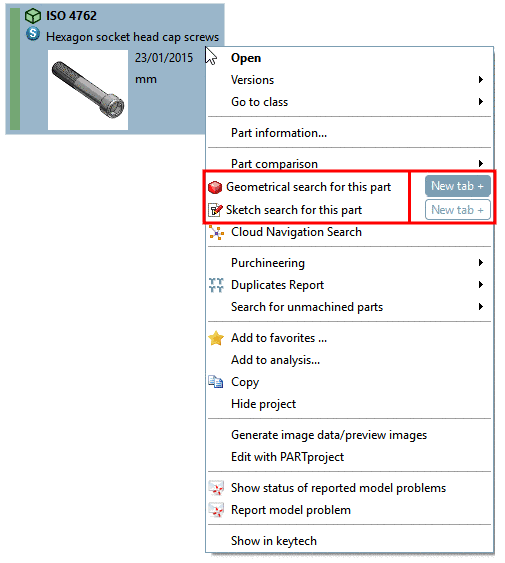505x563 pixels.
Task: Click the blue S standard icon
Action: (x=33, y=34)
